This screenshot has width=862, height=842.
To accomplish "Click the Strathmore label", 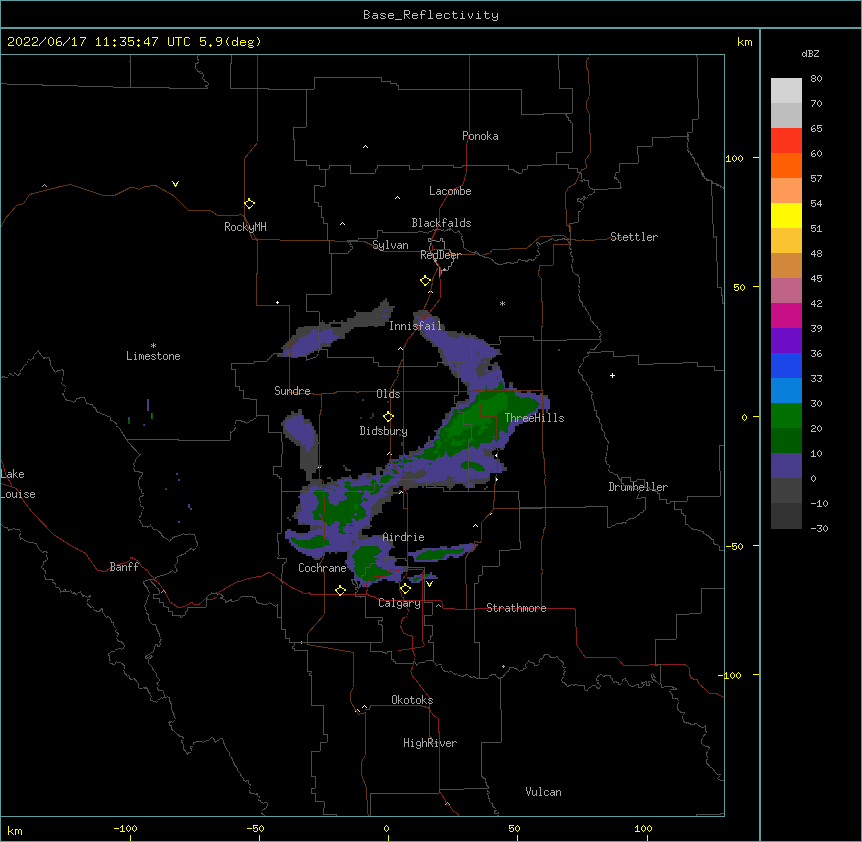I will 516,608.
